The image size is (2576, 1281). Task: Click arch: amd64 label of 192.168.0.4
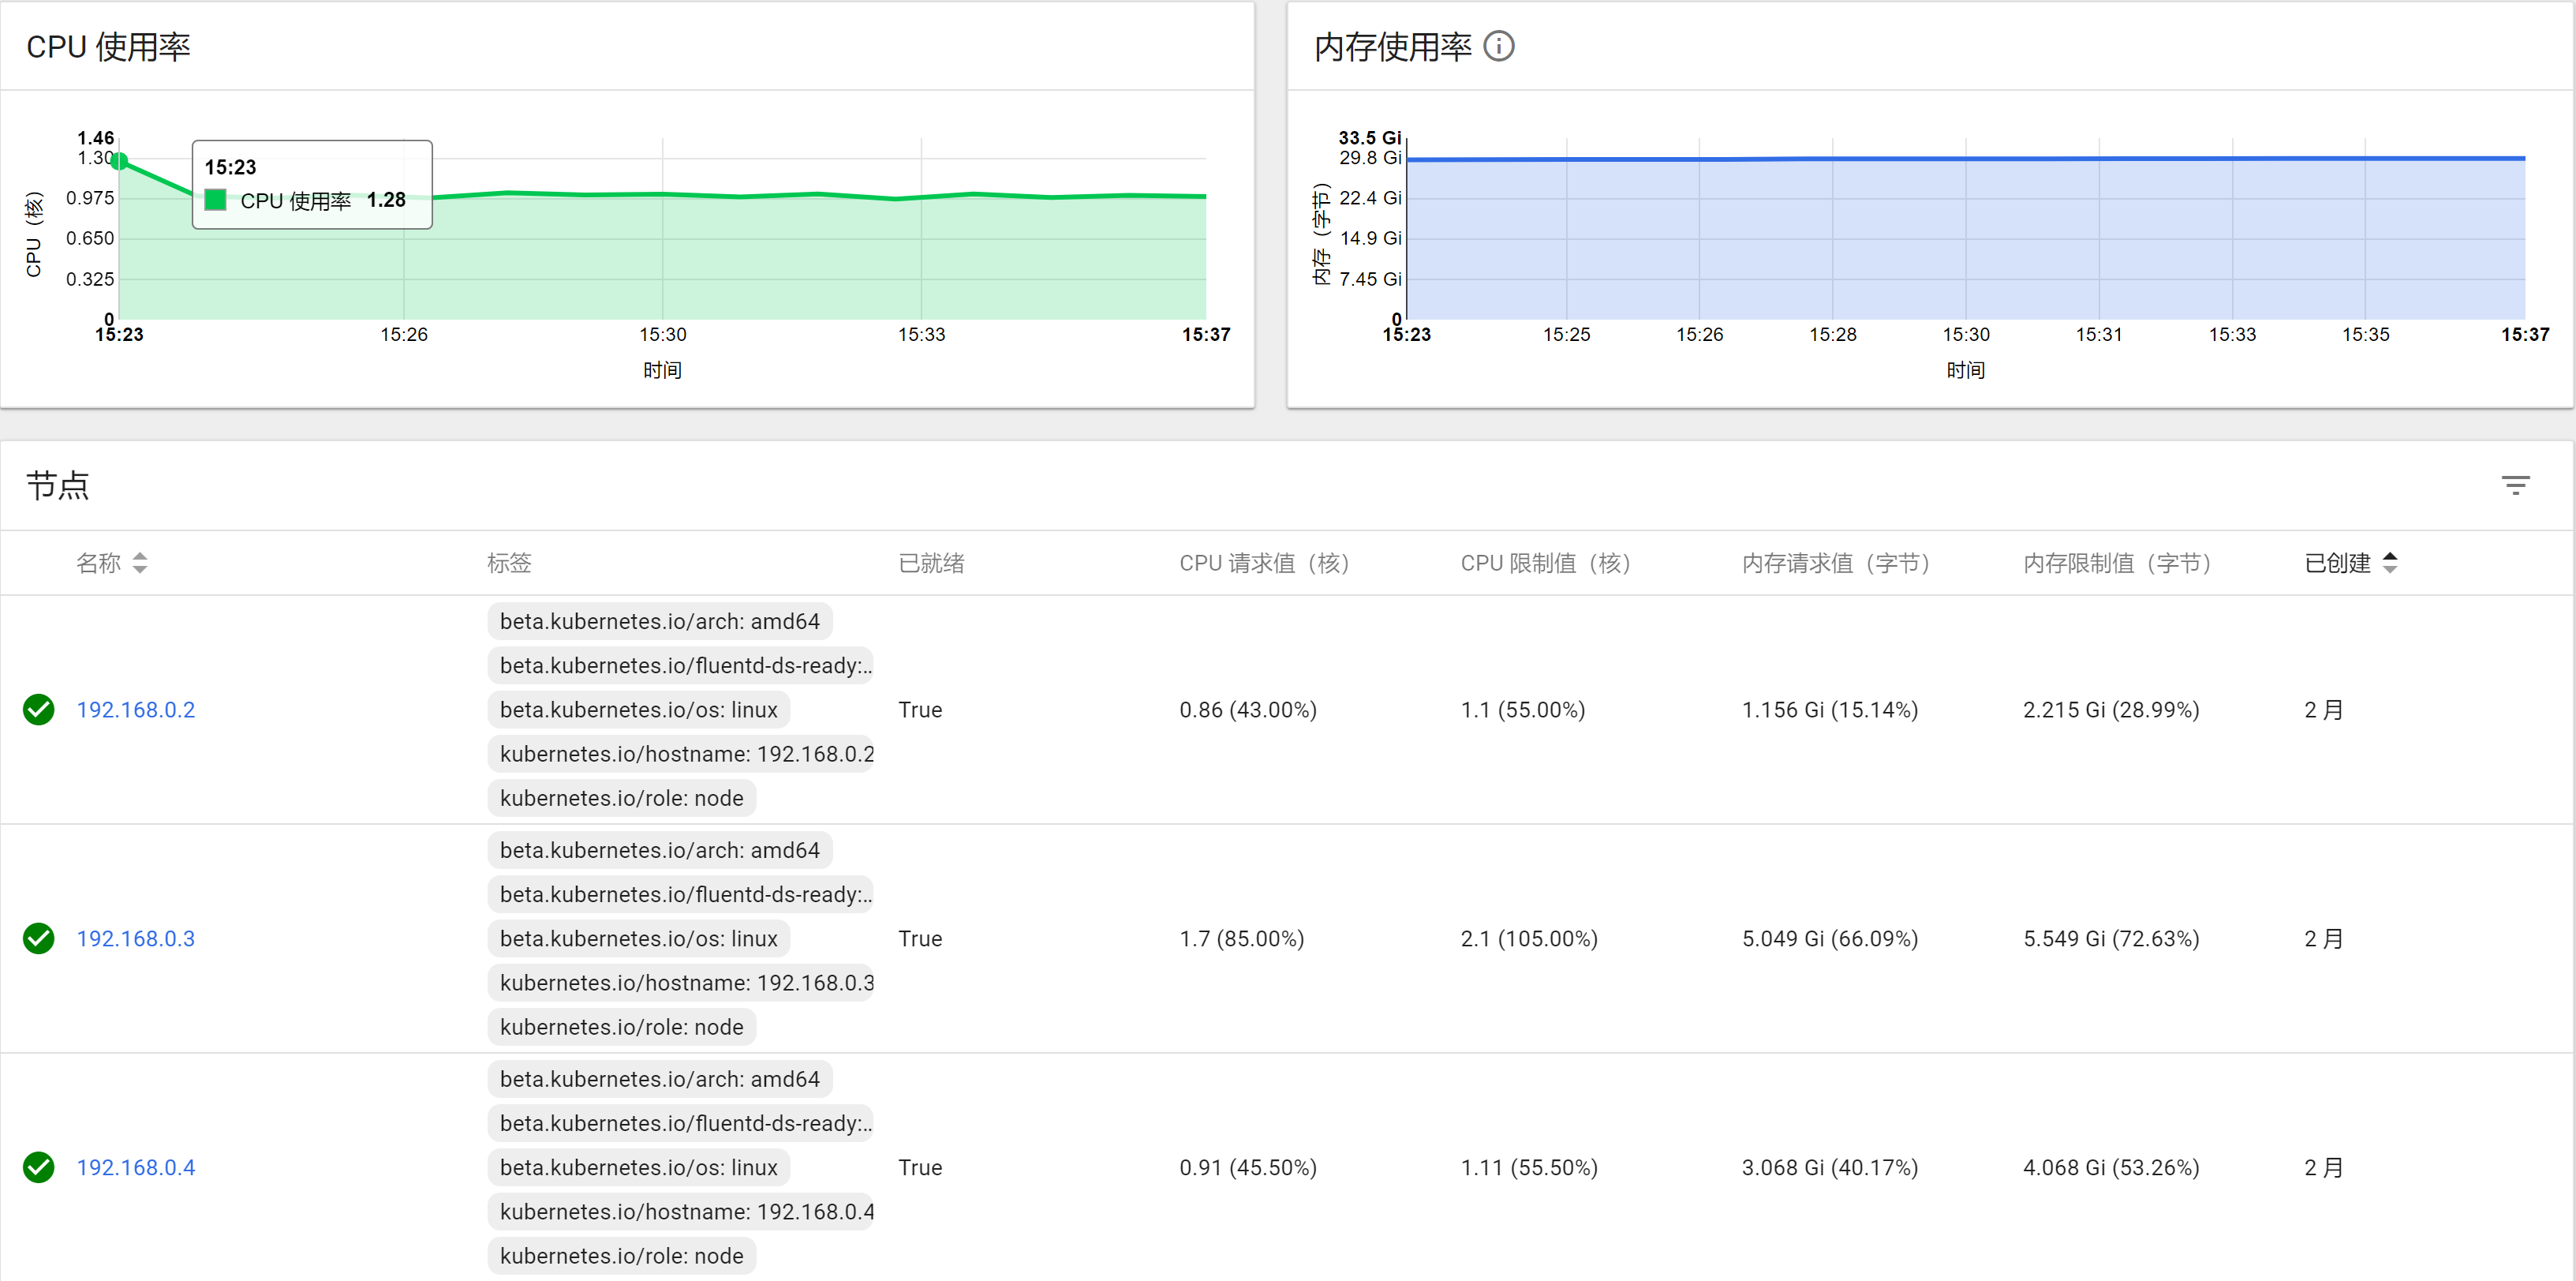coord(659,1079)
